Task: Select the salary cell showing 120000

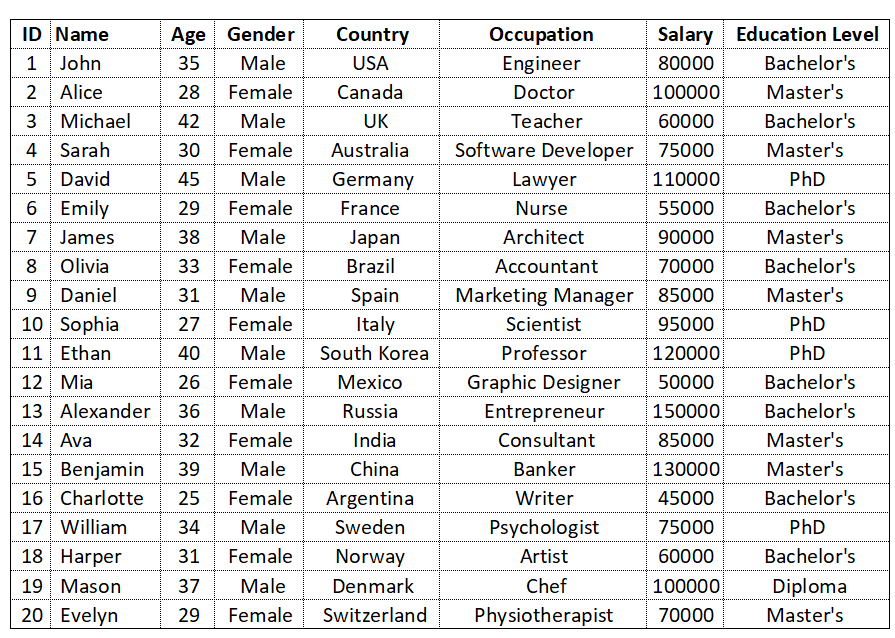Action: click(685, 353)
